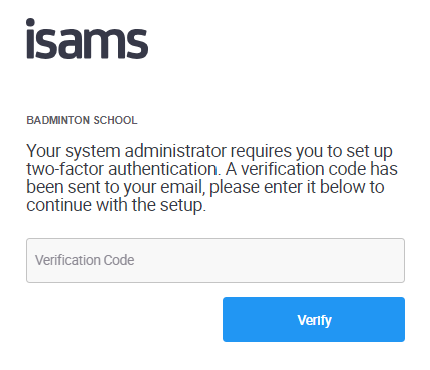
Task: Click the word 'BADMINTON' in the school name
Action: [58, 120]
